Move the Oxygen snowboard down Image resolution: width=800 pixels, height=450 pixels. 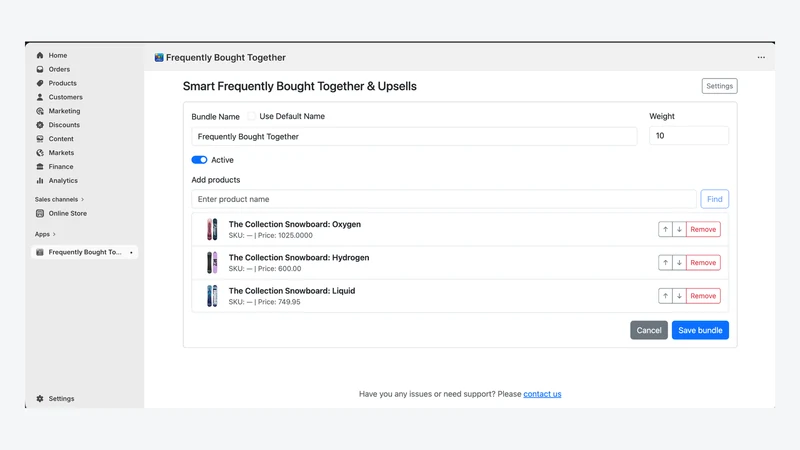[679, 230]
